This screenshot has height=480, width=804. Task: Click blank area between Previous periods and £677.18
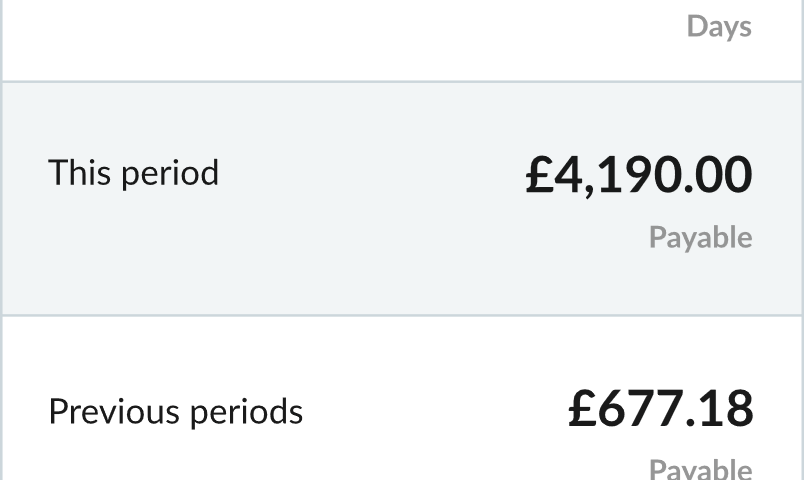(x=436, y=410)
